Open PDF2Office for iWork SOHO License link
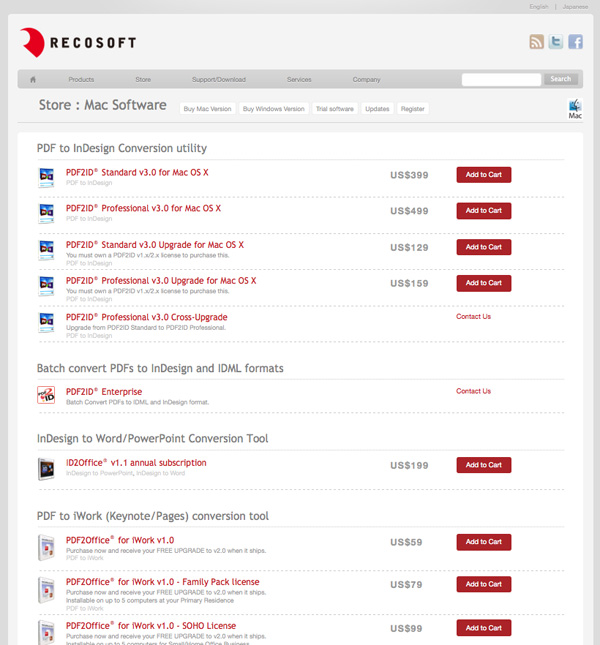 pyautogui.click(x=151, y=626)
